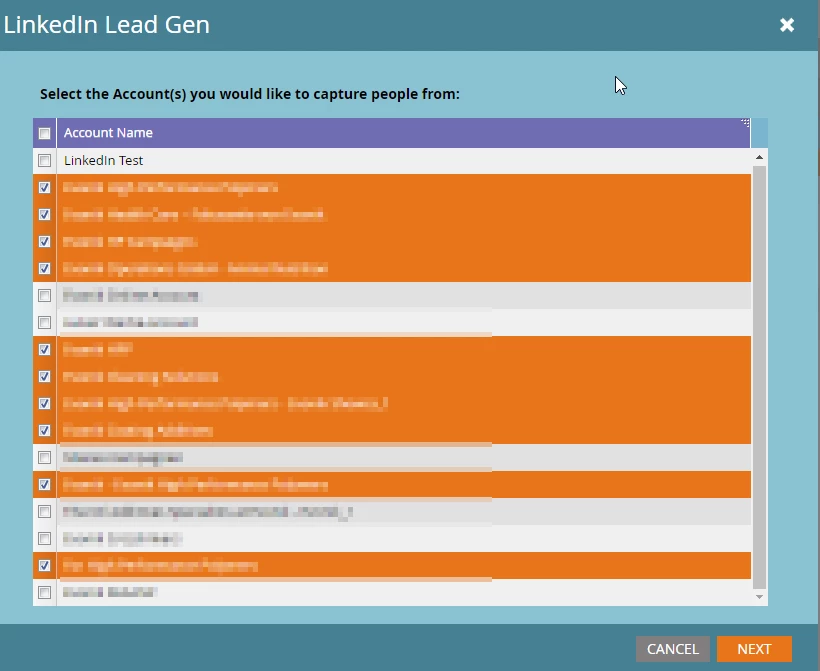Click the orange NEXT button

[x=754, y=649]
